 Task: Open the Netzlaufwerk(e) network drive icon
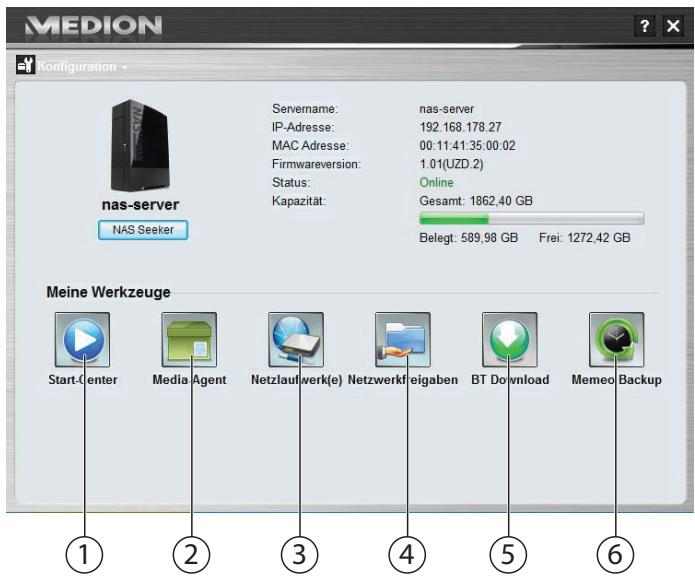click(x=296, y=340)
